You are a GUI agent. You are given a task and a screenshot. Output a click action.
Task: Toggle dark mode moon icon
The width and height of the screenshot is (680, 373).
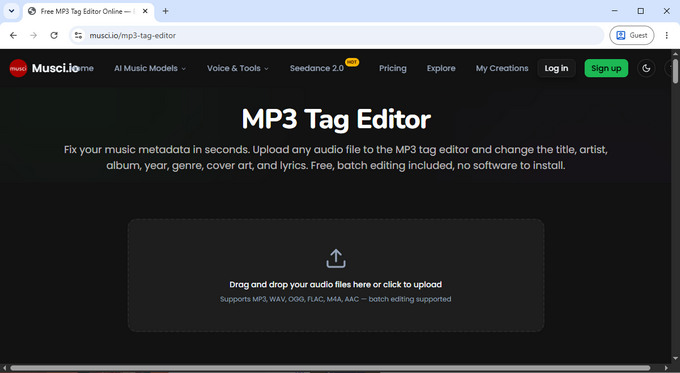coord(646,68)
